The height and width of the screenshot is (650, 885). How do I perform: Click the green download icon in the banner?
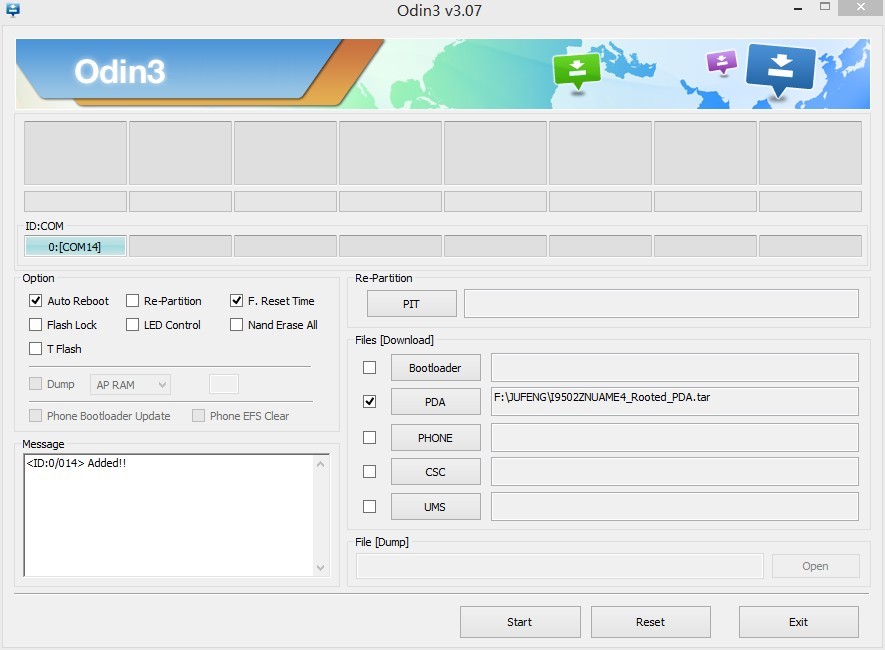[x=578, y=66]
